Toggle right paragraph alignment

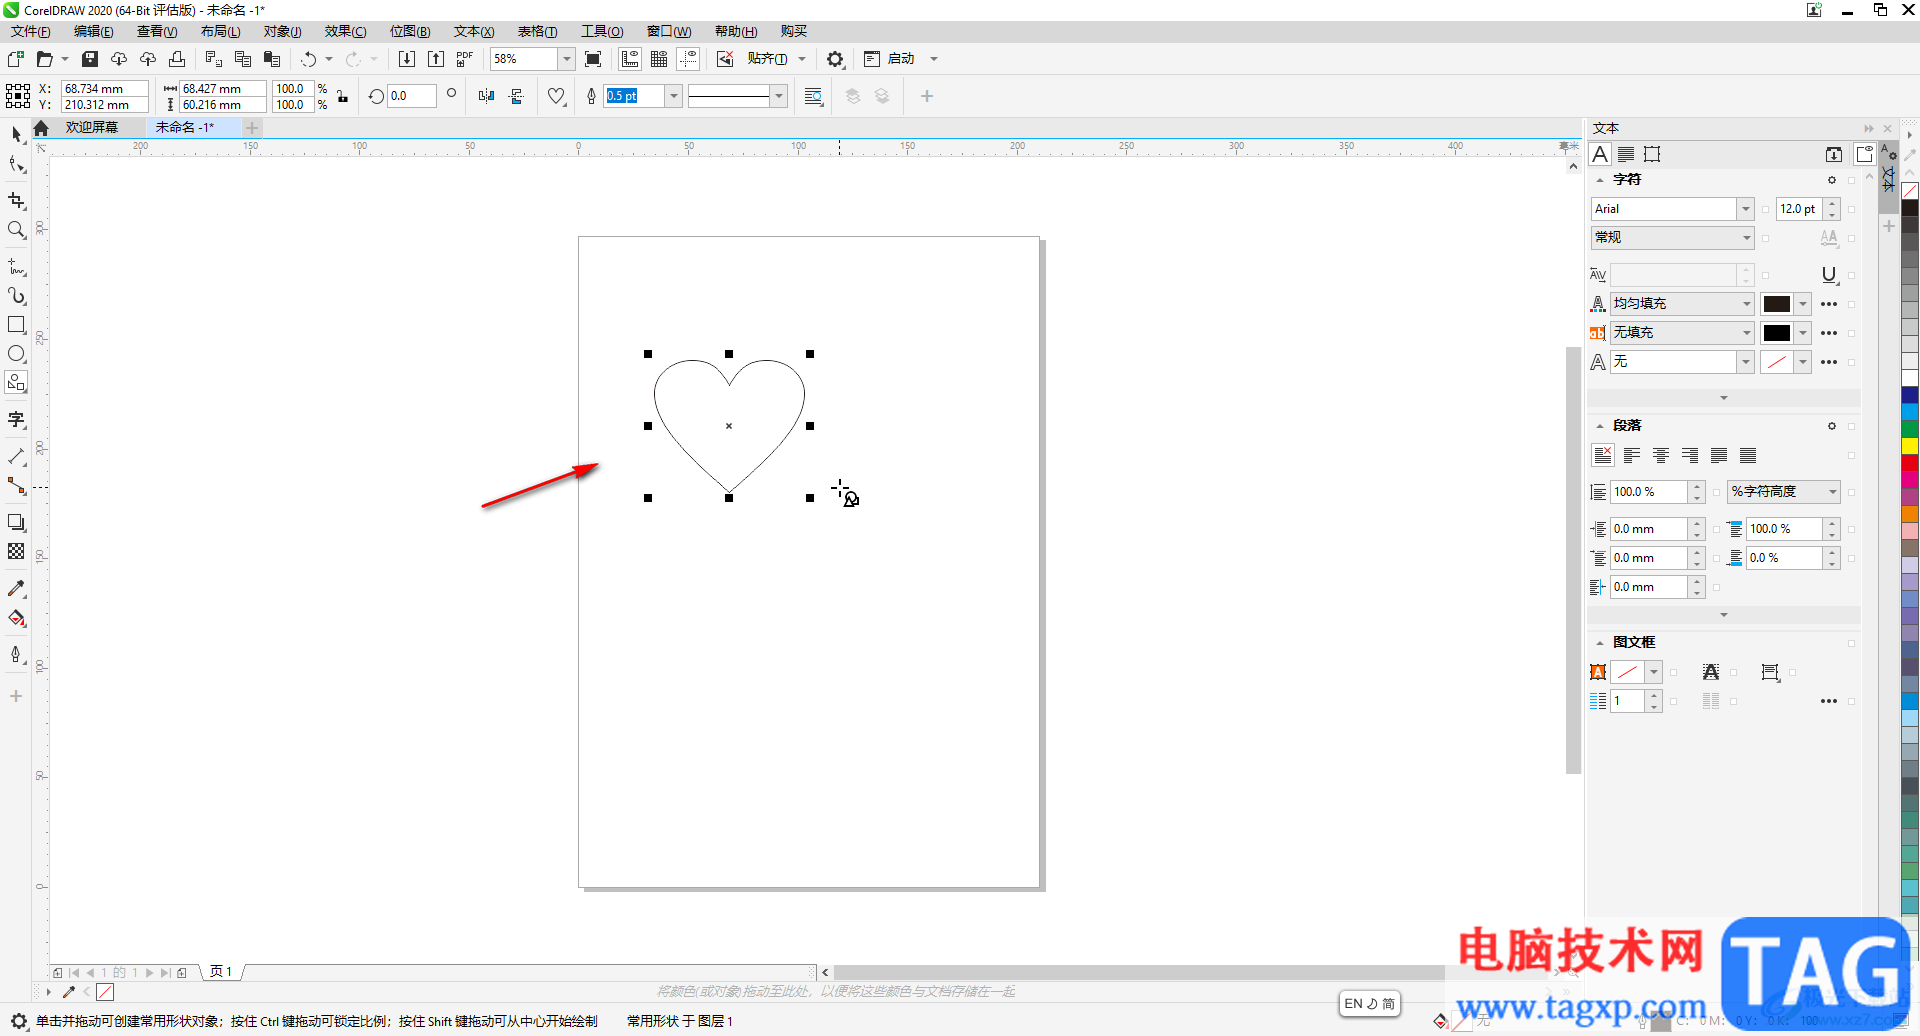pyautogui.click(x=1690, y=455)
